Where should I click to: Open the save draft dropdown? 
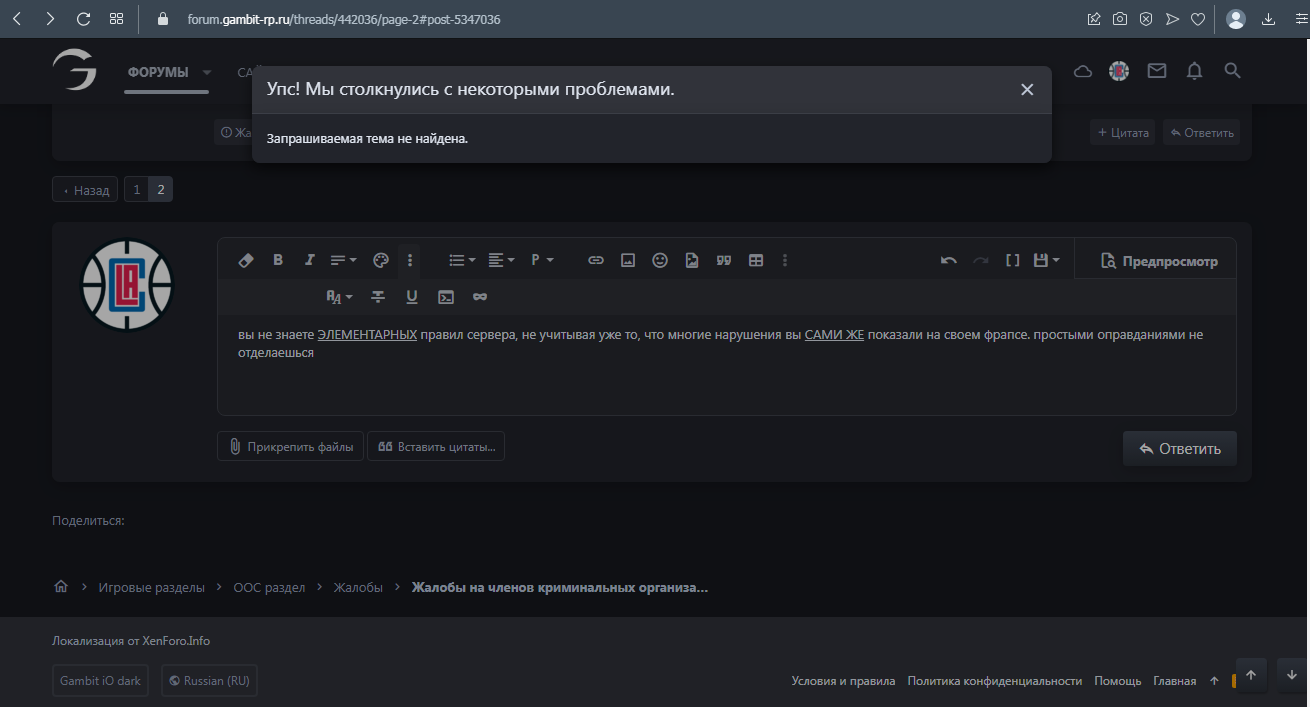pyautogui.click(x=1046, y=260)
